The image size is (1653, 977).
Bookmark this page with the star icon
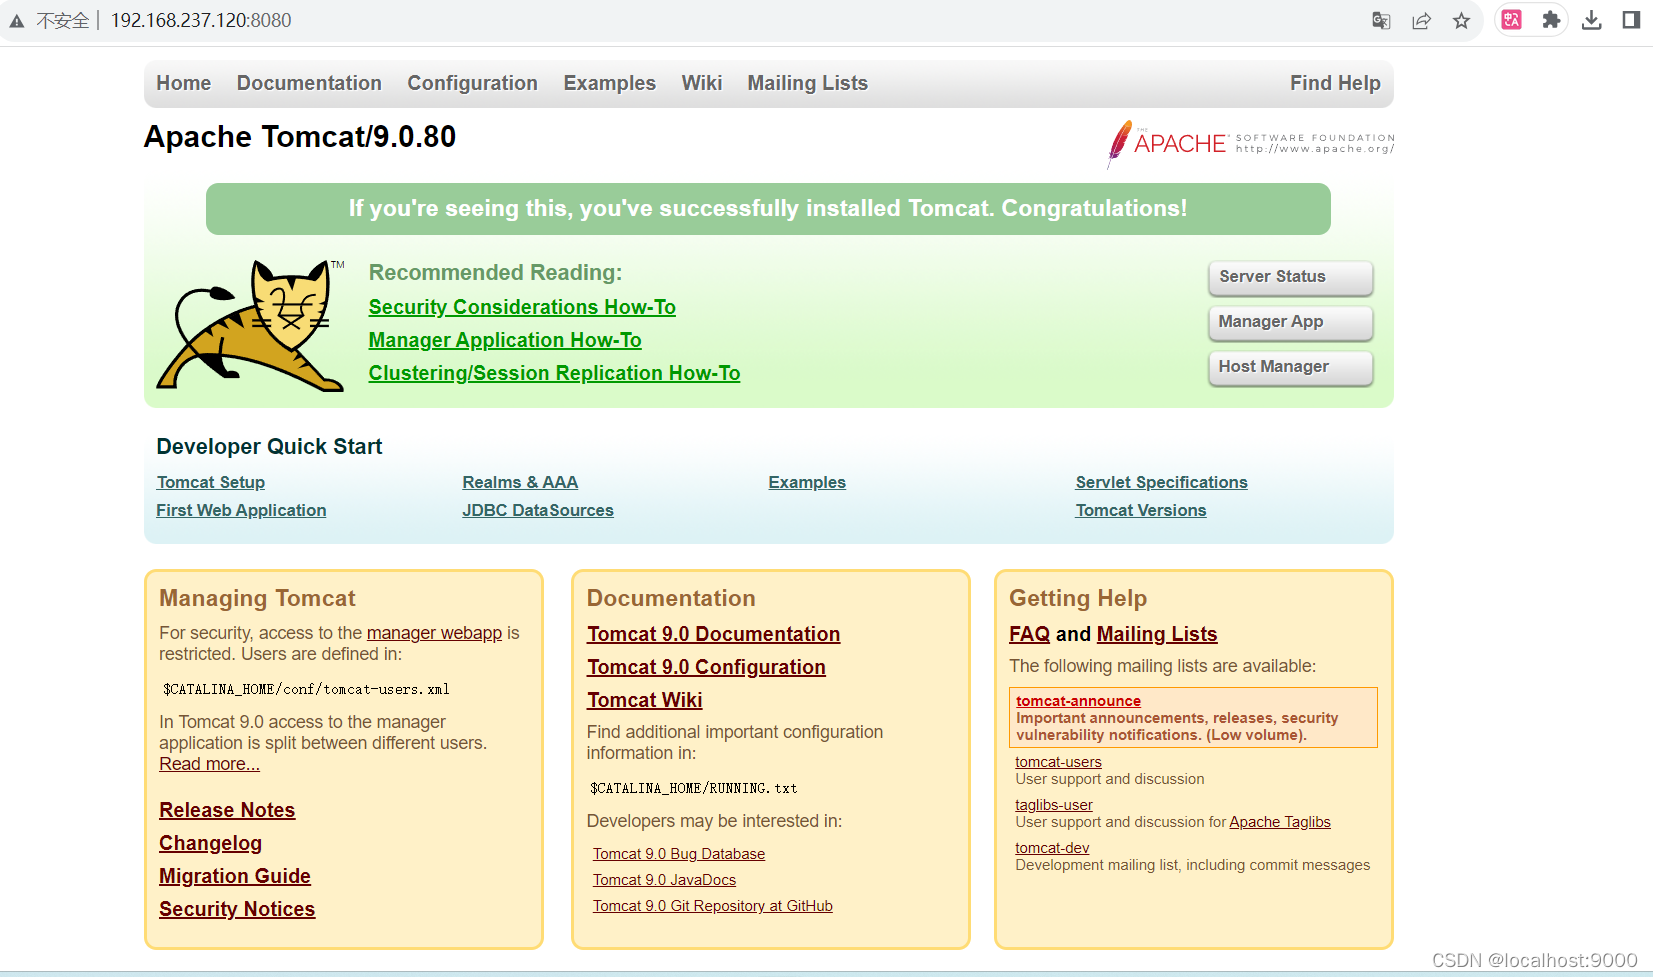pyautogui.click(x=1461, y=20)
